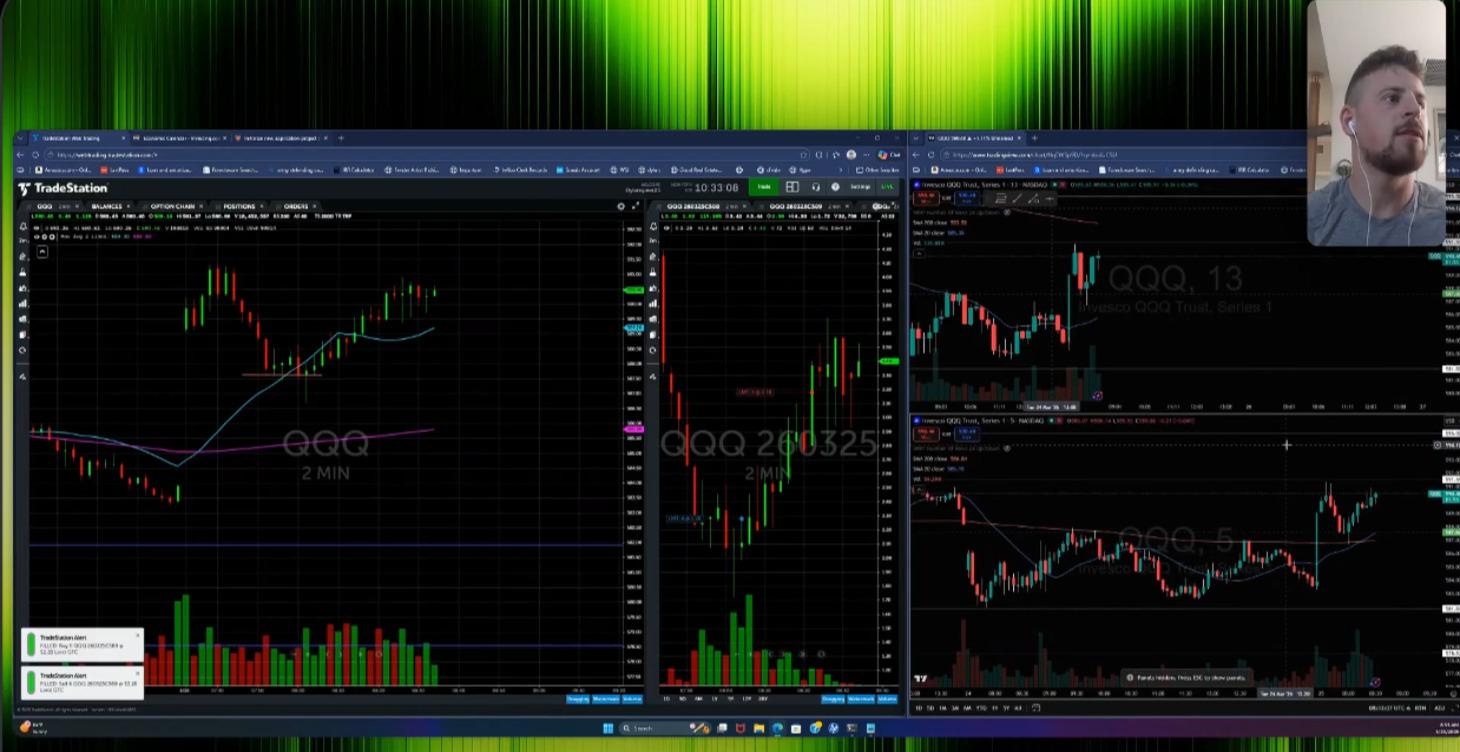Collapse the QQQ chart indicator legend
This screenshot has height=752, width=1460.
[x=42, y=251]
